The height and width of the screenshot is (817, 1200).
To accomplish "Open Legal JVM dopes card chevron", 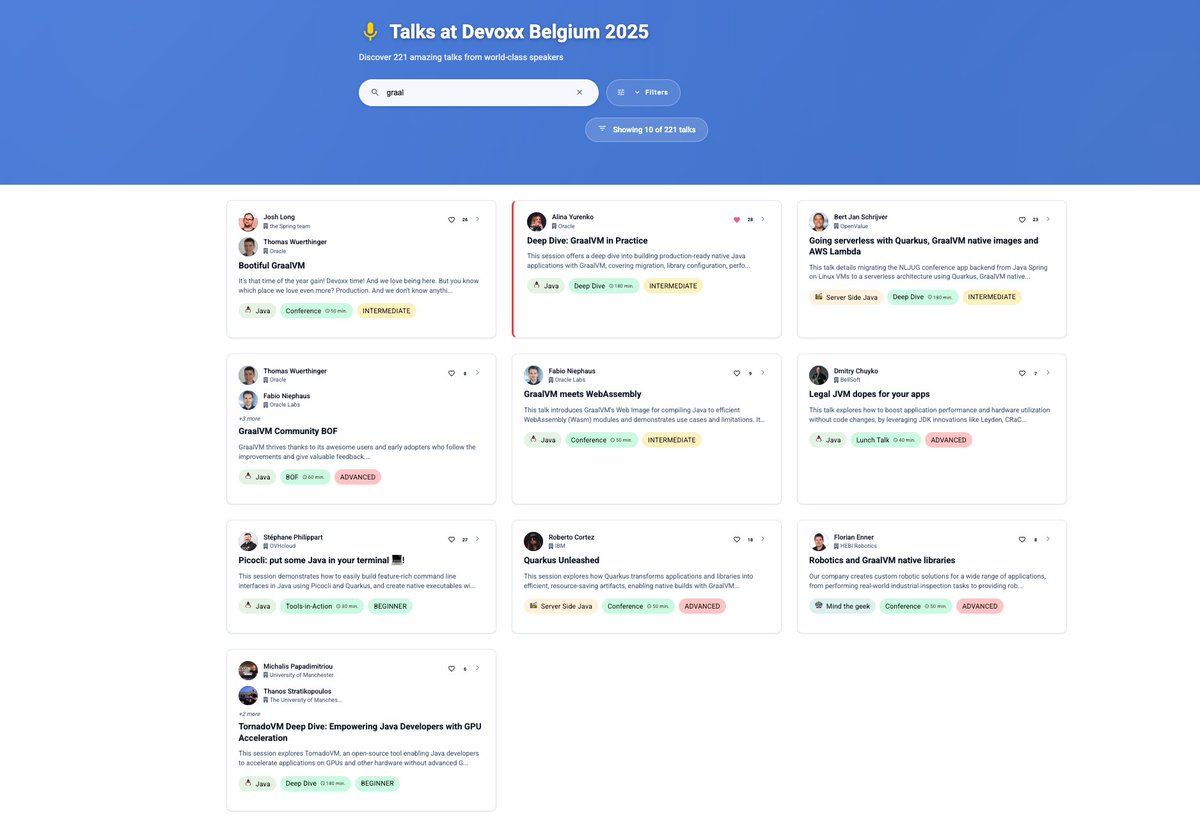I will click(x=1048, y=373).
